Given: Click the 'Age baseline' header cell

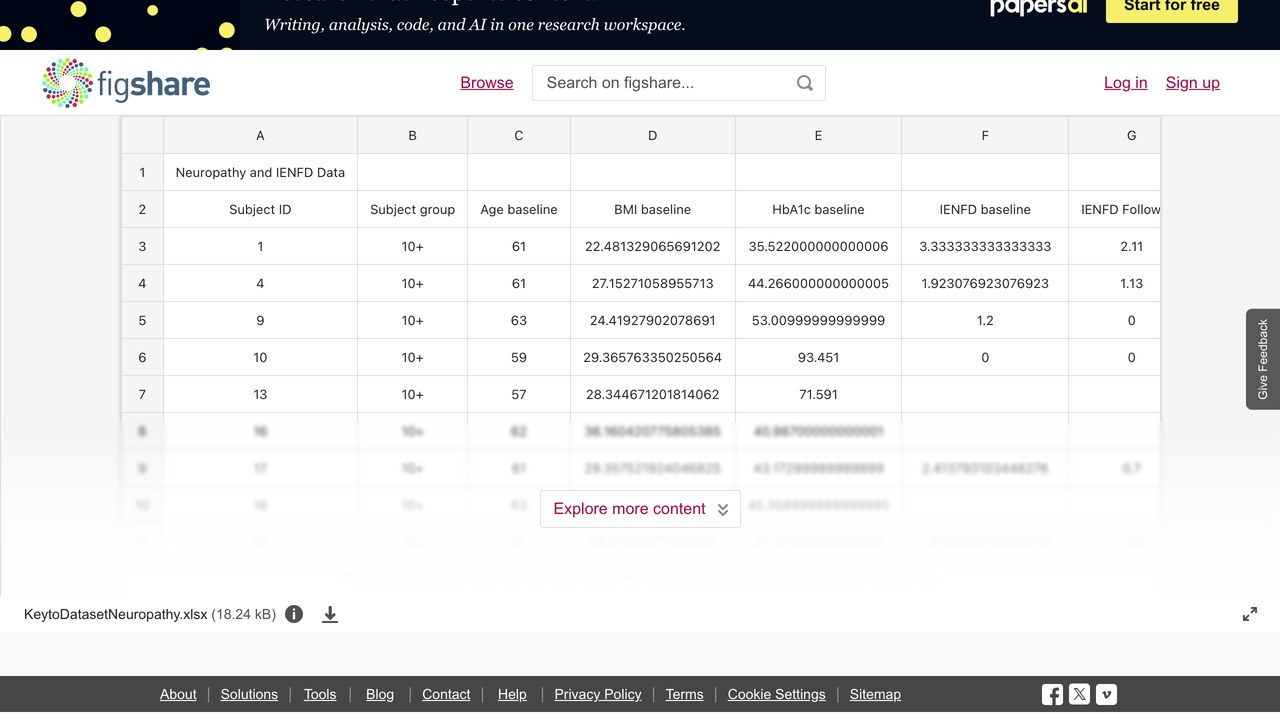Looking at the screenshot, I should 519,209.
